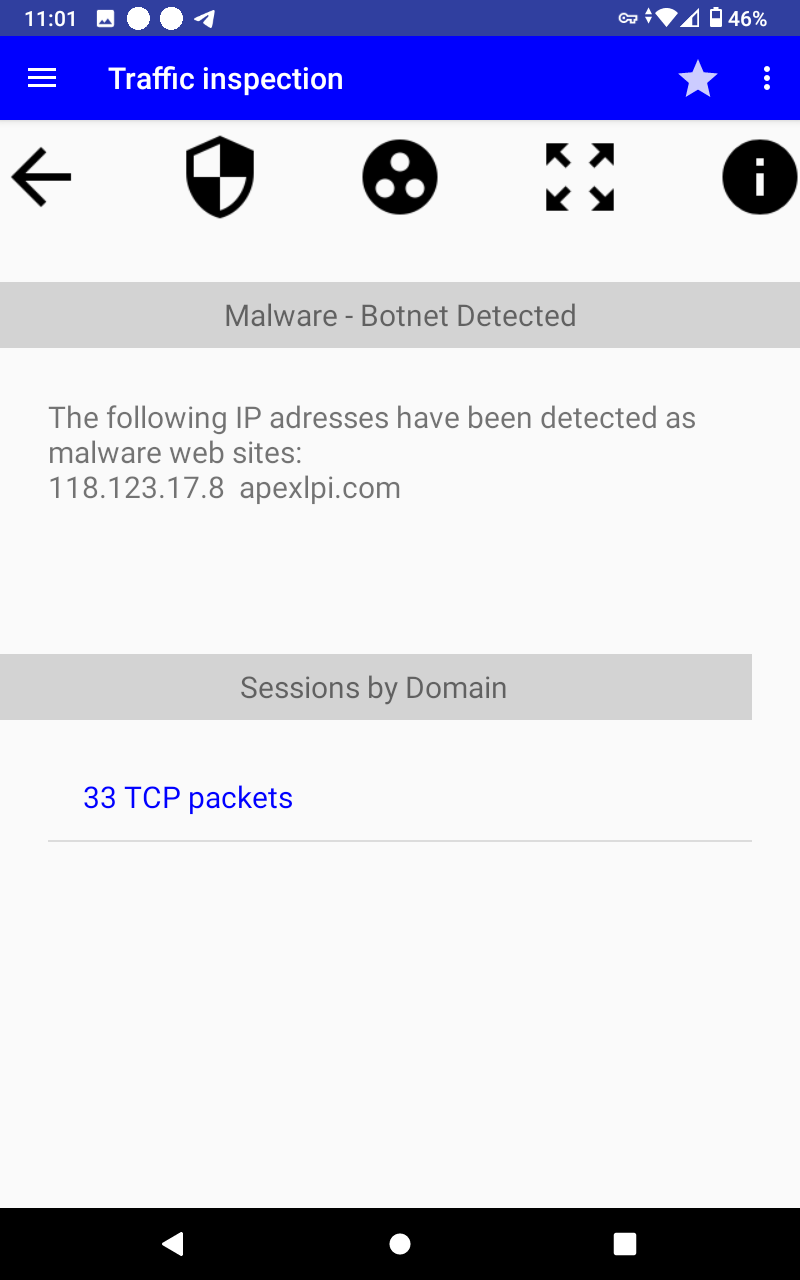Tap the Sessions by Domain header
This screenshot has height=1280, width=800.
click(x=374, y=688)
